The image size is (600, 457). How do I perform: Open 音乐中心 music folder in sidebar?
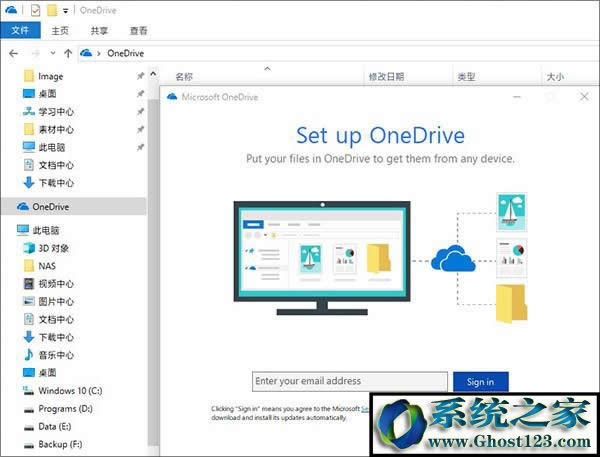click(x=55, y=355)
